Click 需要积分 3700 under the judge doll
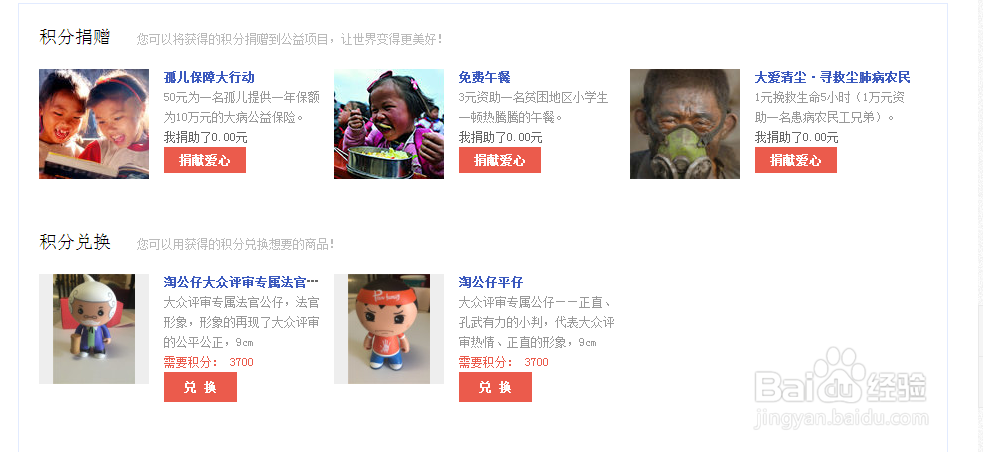 pyautogui.click(x=209, y=362)
